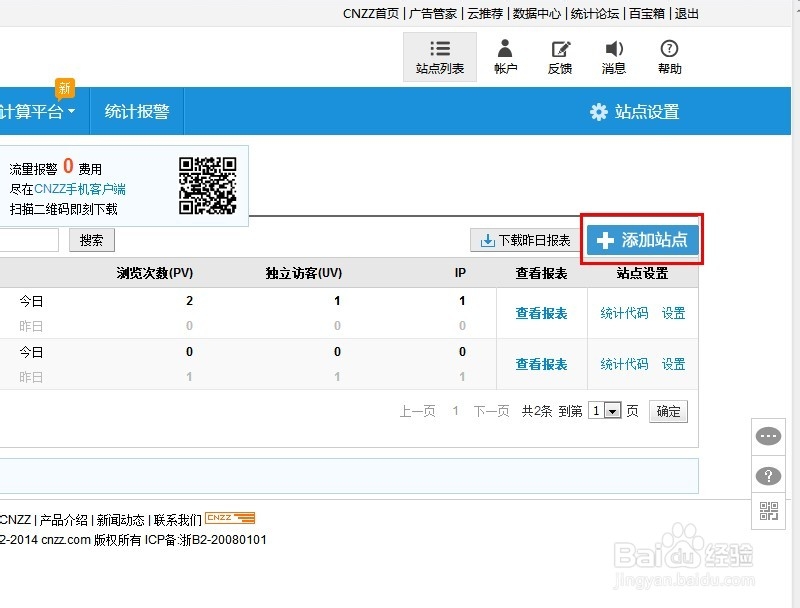Expand the 计算平台 dropdown menu
The height and width of the screenshot is (608, 800).
(37, 112)
